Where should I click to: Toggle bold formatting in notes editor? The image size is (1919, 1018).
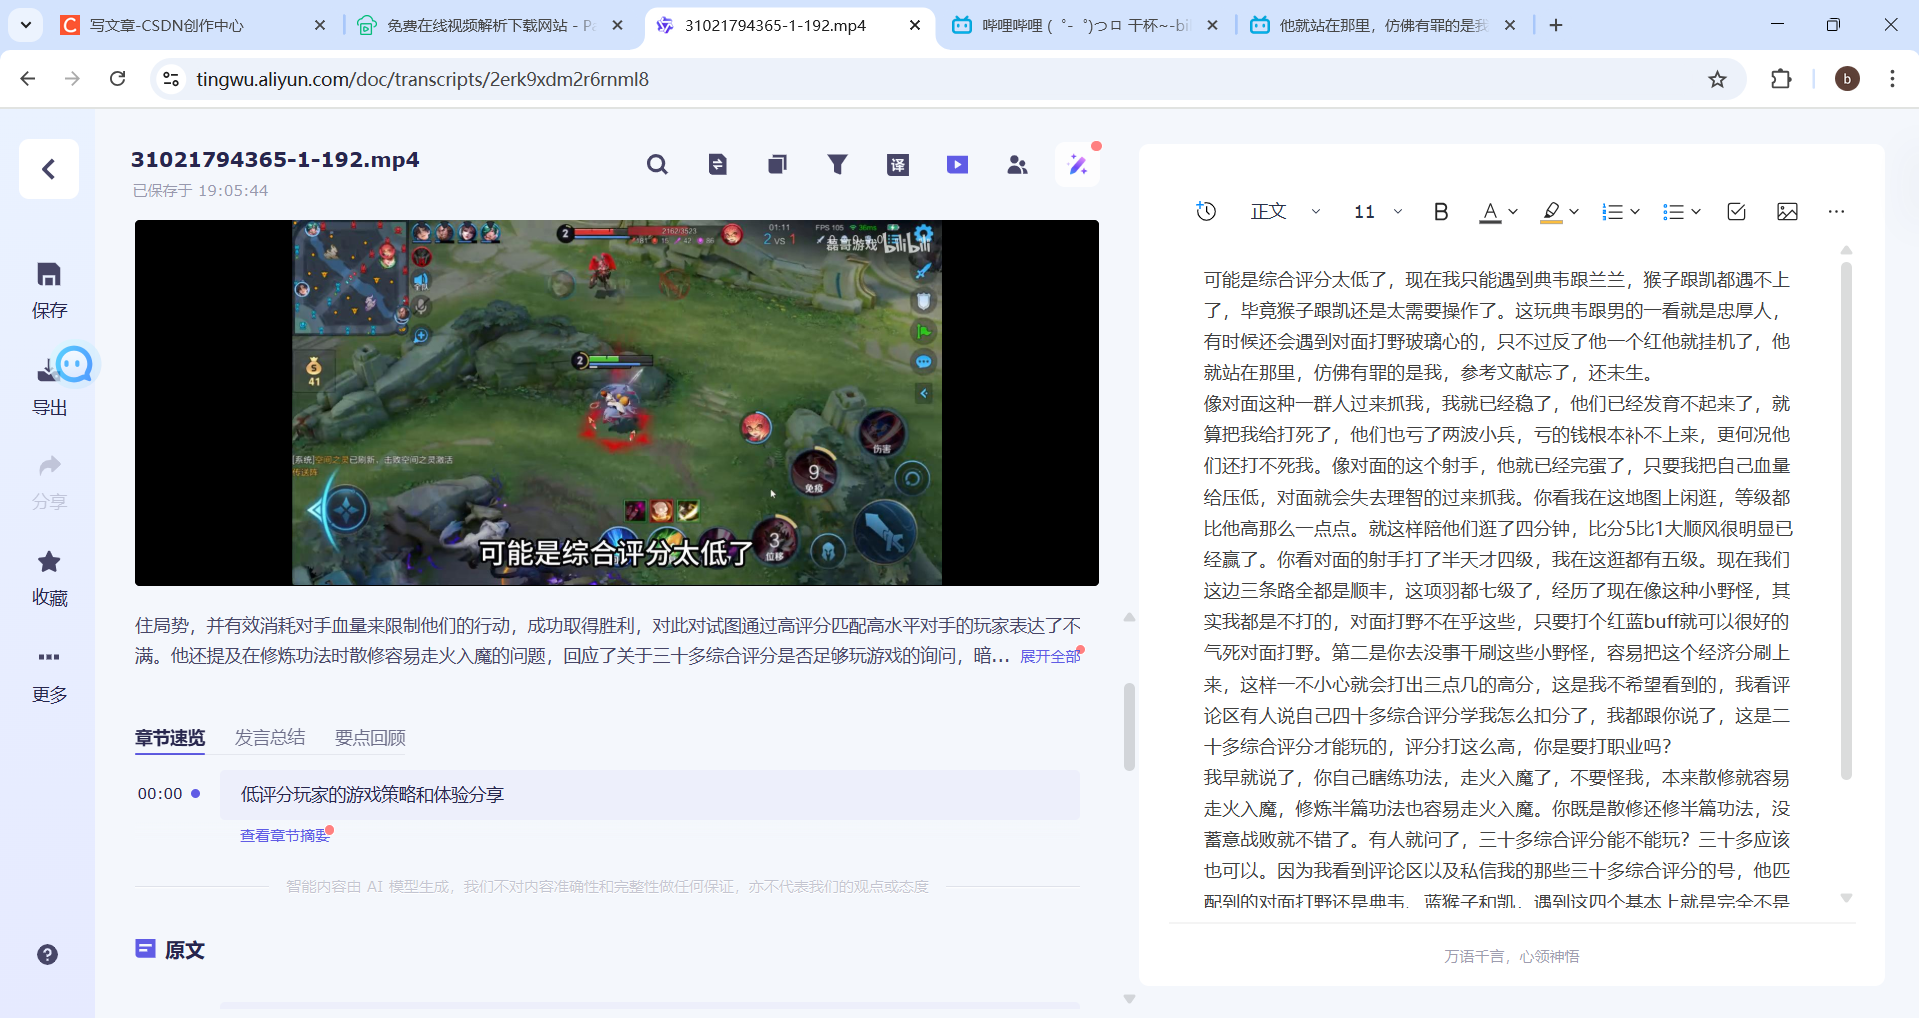[1441, 211]
